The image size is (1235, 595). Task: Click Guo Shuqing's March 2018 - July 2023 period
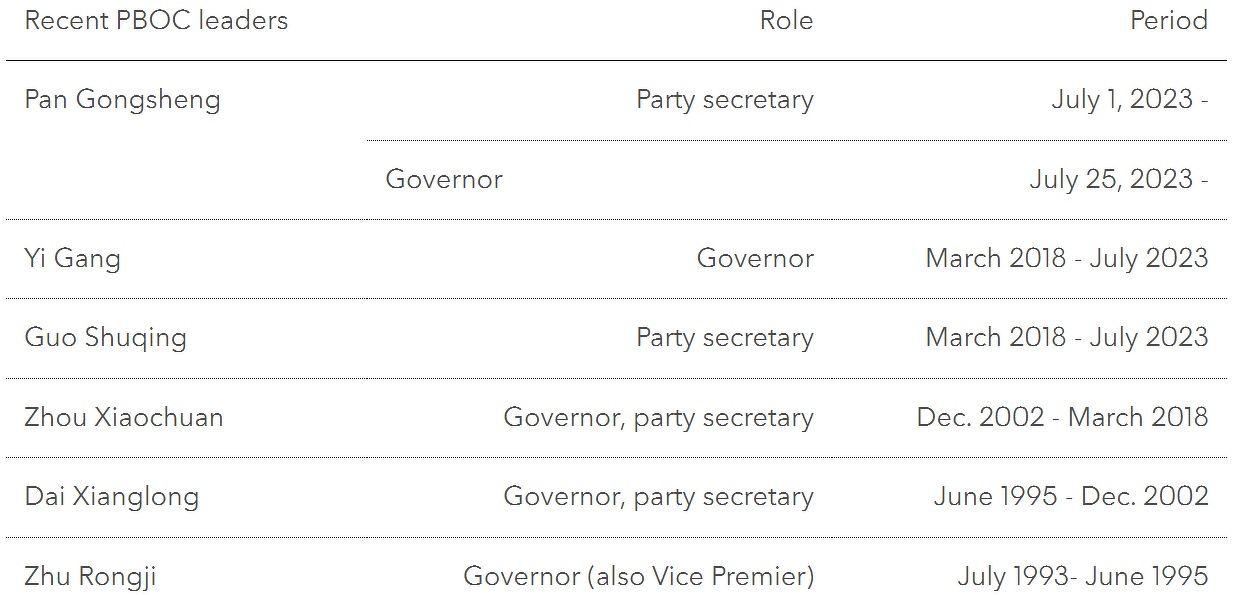pos(1066,337)
